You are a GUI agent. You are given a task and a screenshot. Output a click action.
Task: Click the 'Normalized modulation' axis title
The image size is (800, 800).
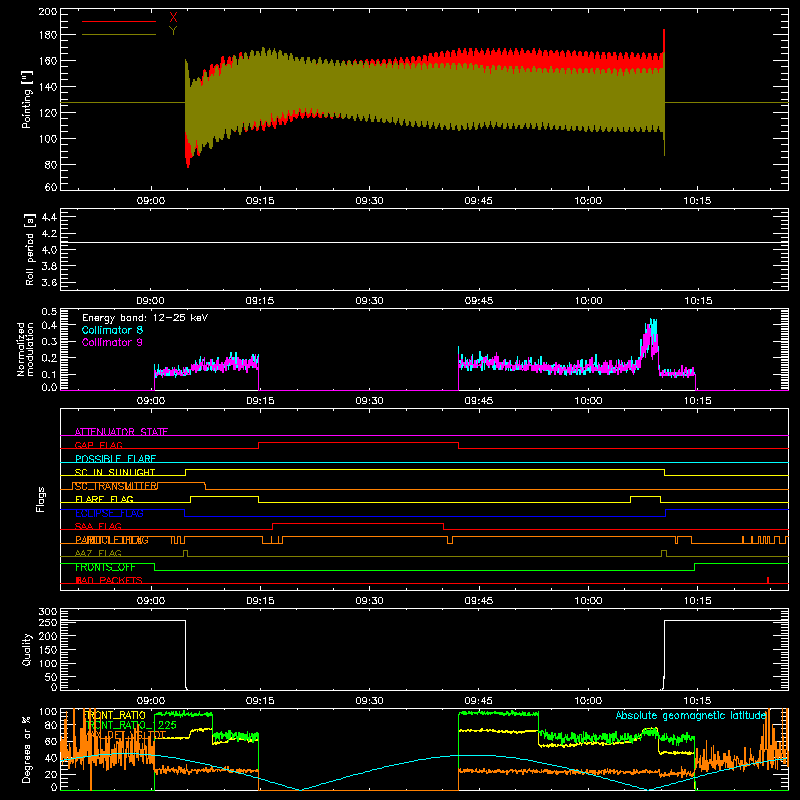[x=24, y=349]
